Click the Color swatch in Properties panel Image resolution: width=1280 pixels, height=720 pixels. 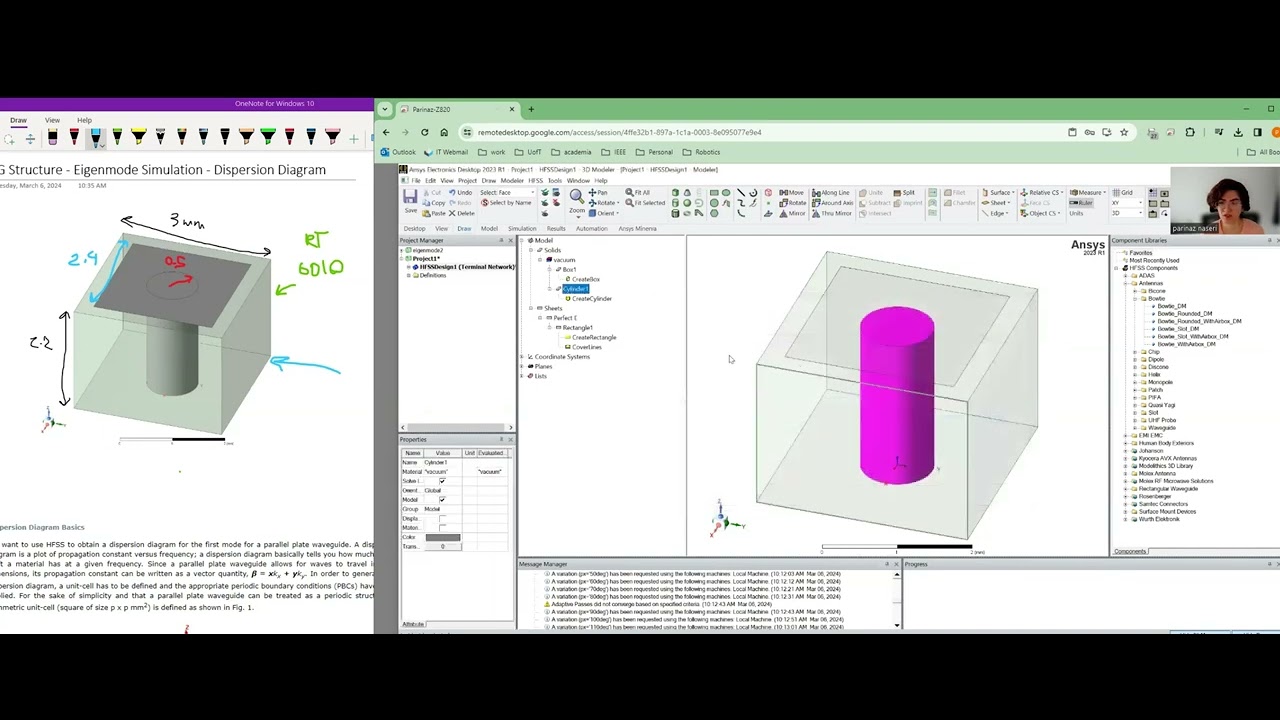click(x=443, y=538)
